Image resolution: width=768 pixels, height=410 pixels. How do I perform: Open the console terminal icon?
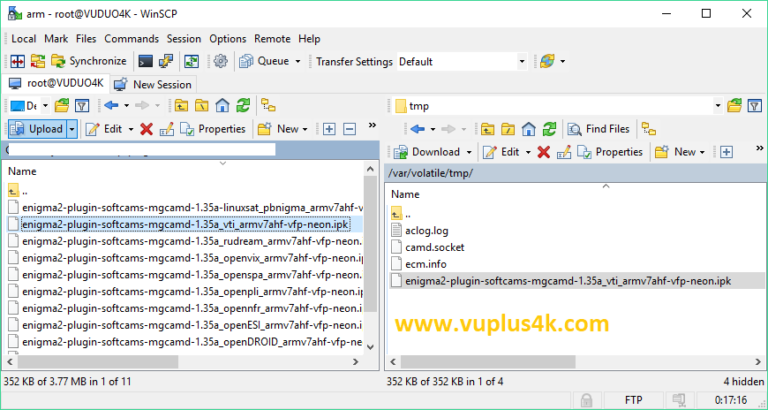145,61
